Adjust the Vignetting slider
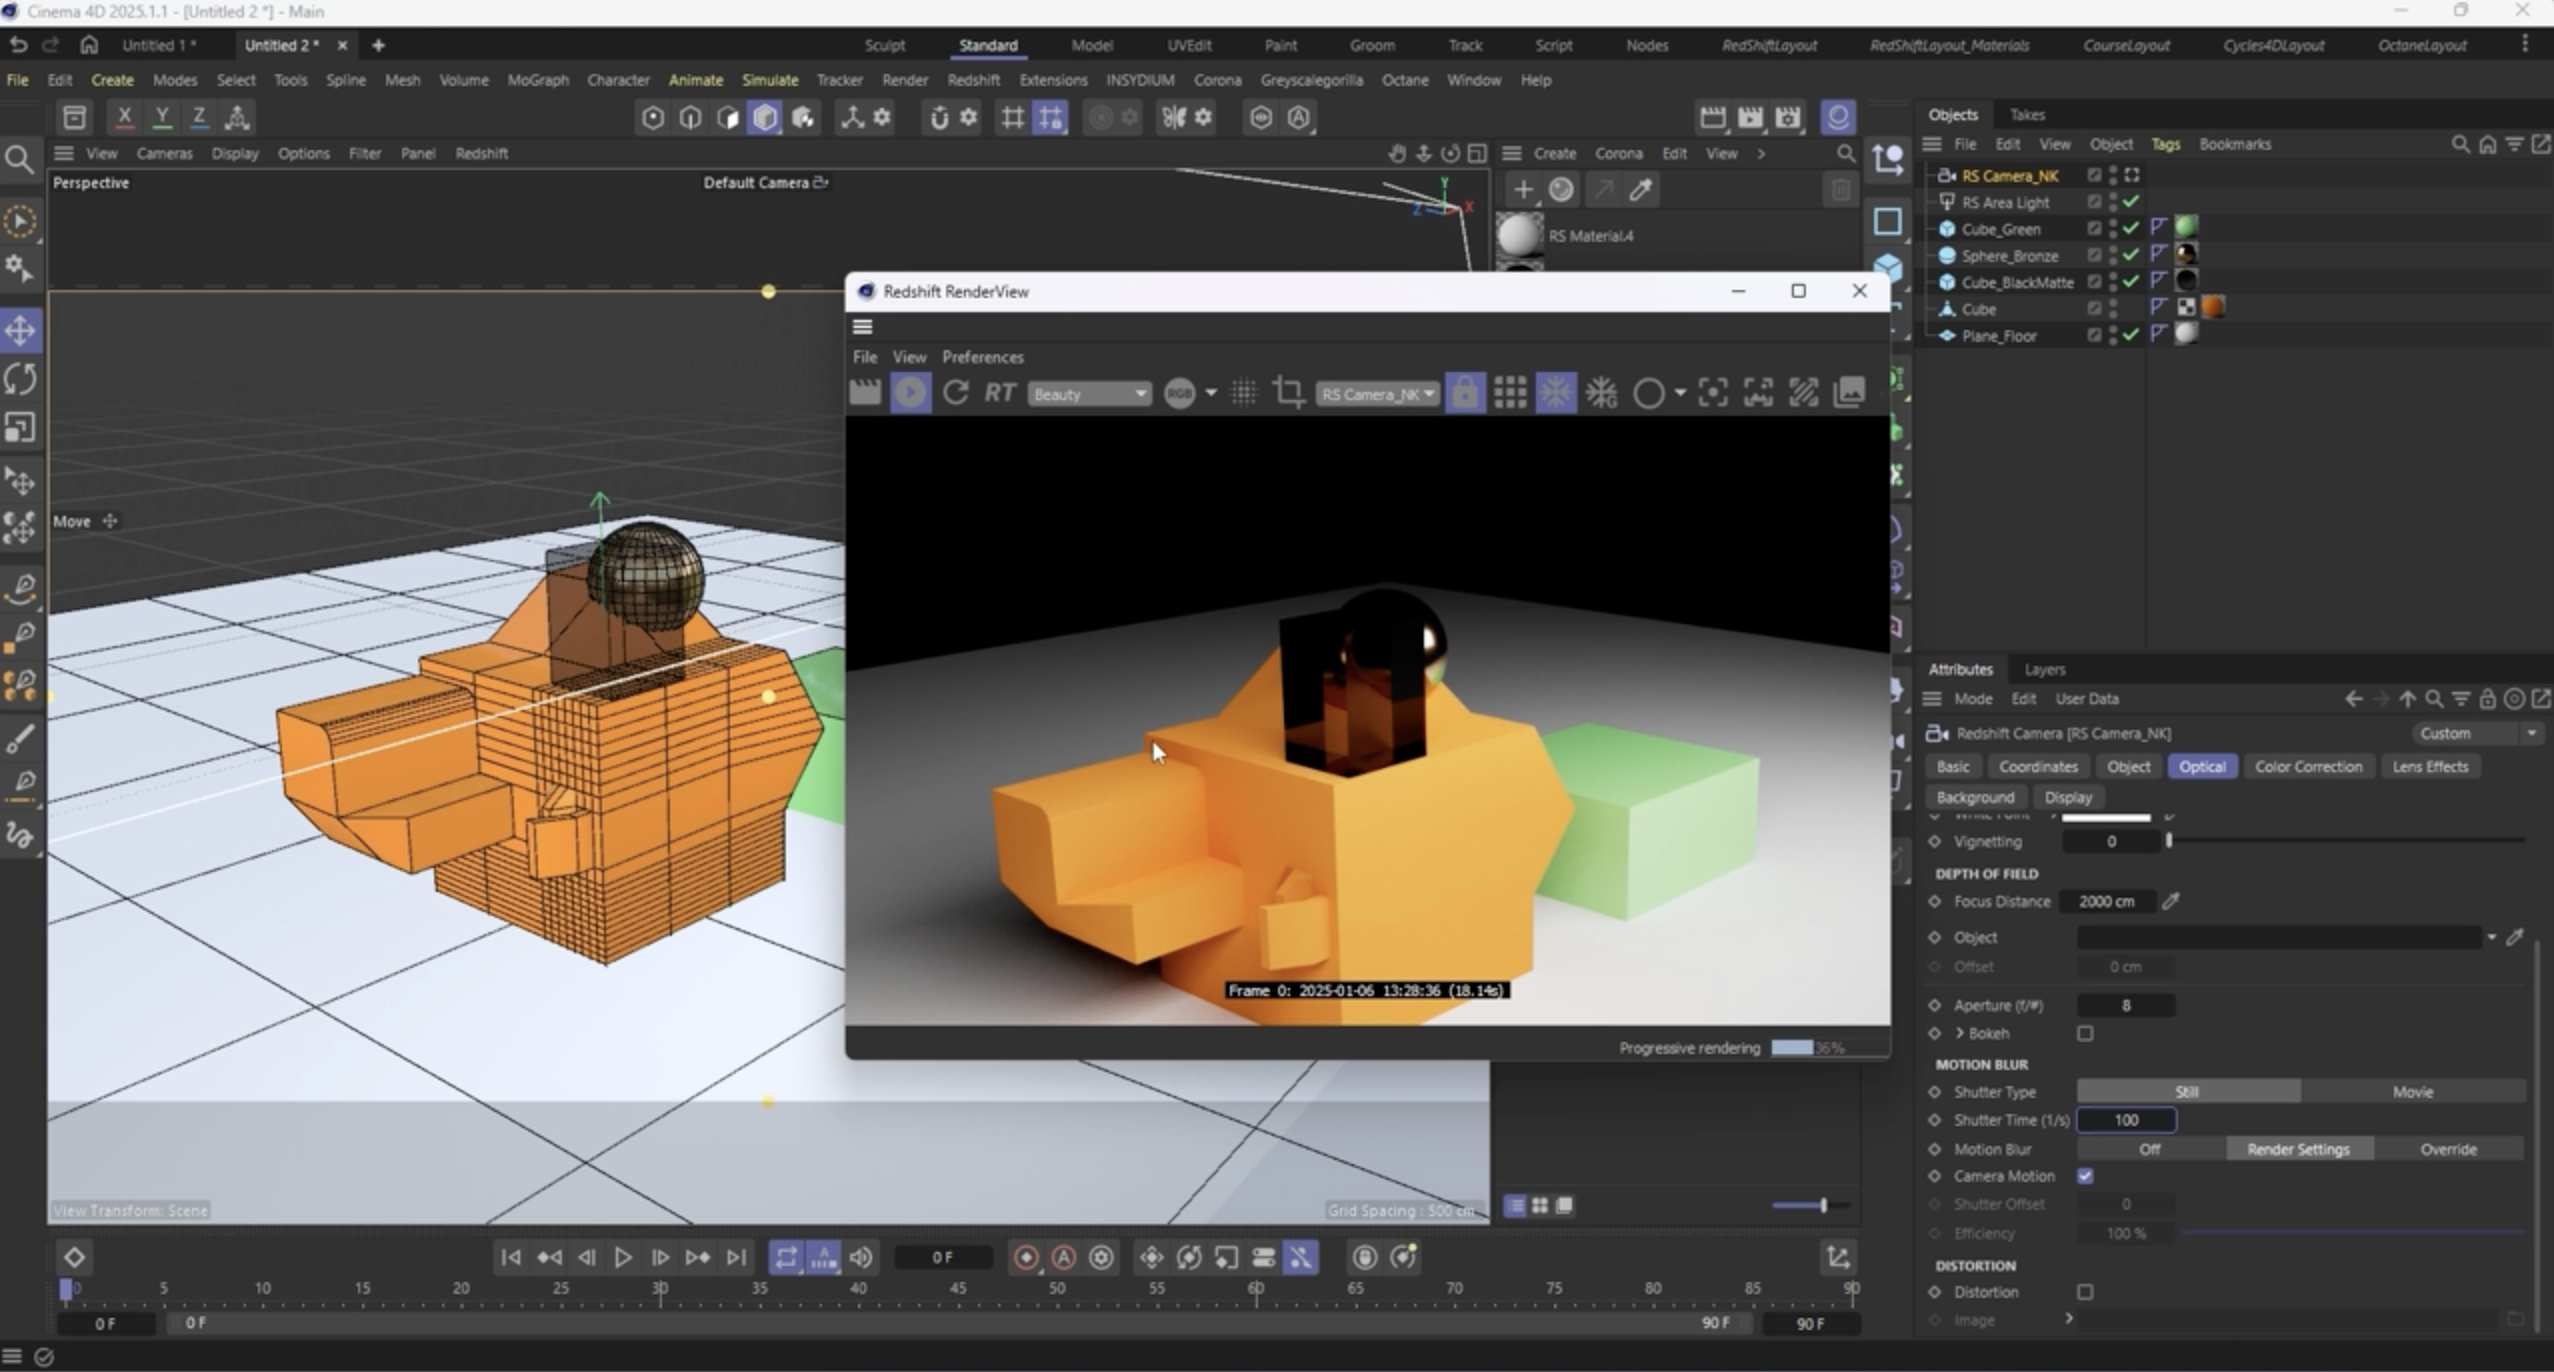The height and width of the screenshot is (1372, 2554). pos(2169,842)
